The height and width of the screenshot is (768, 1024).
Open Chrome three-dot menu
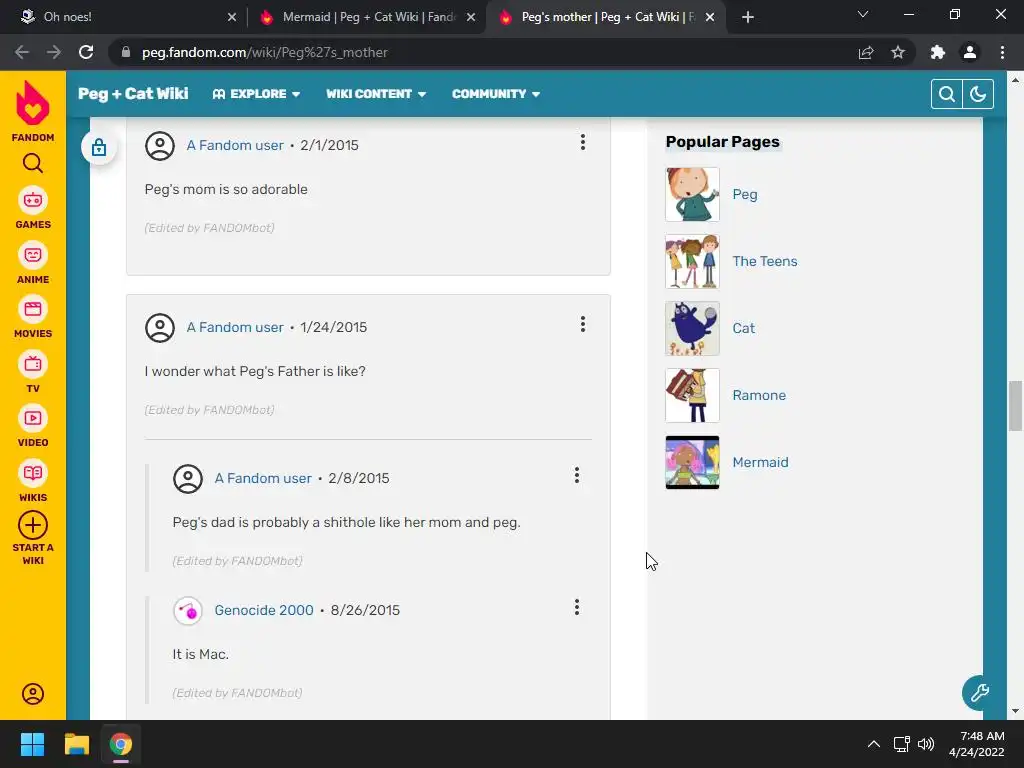1002,52
